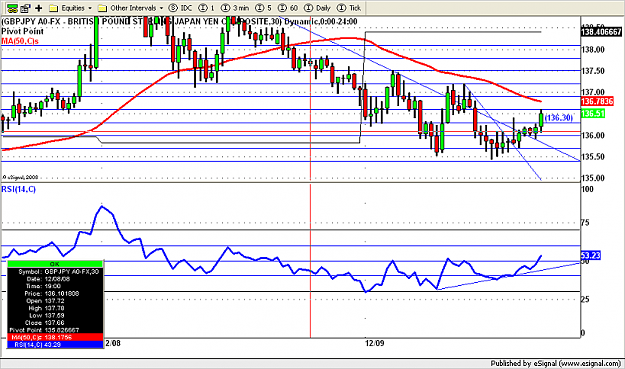This screenshot has width=625, height=369.
Task: Click the Time 19:00 row in data window
Action: 55,286
